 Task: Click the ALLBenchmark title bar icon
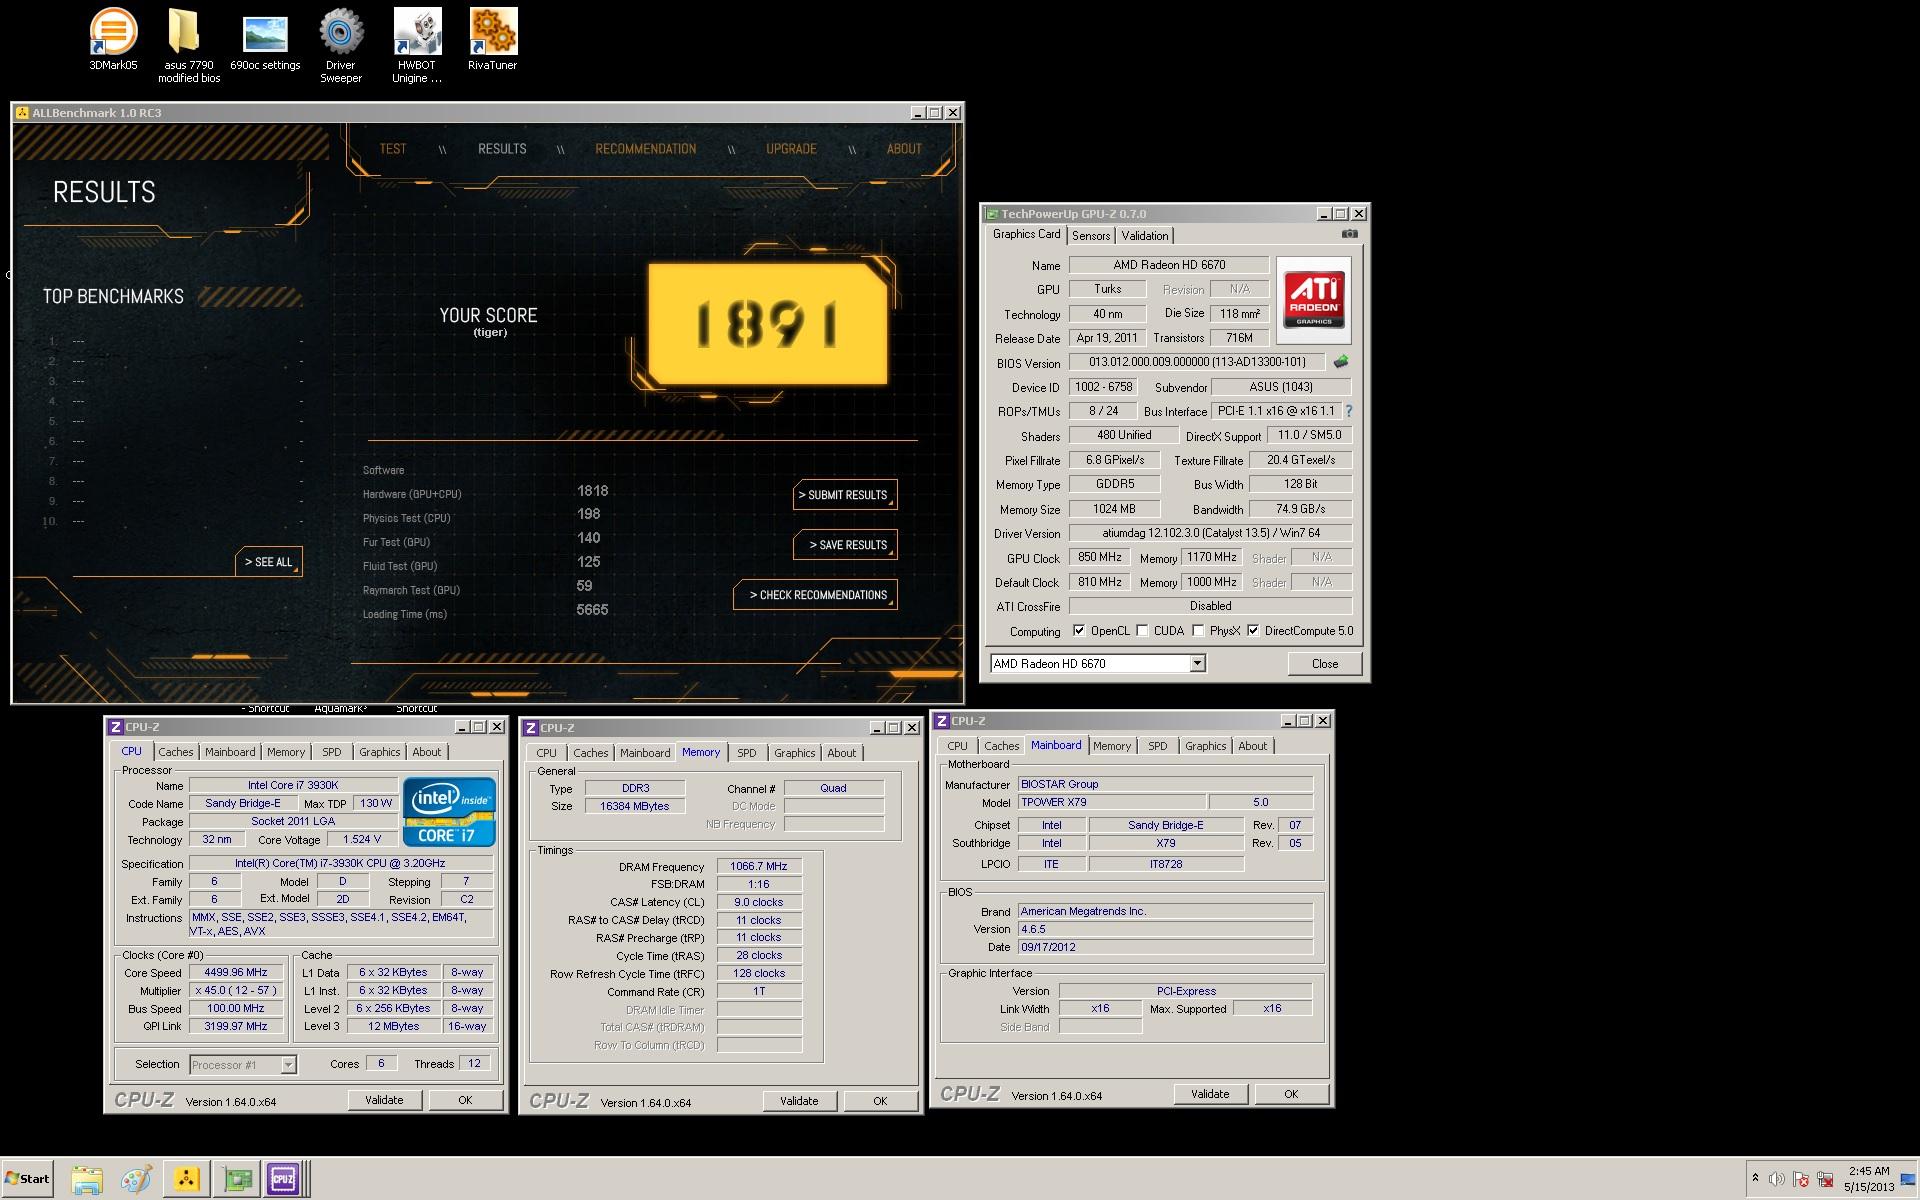tap(23, 113)
